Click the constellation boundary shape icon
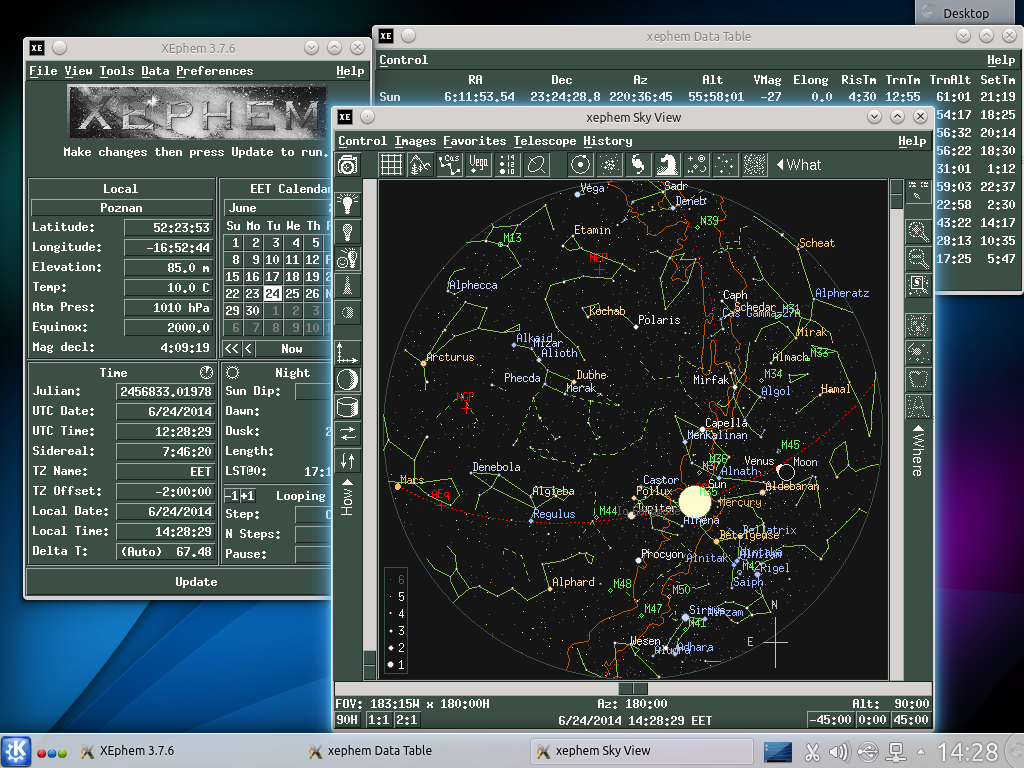 point(918,379)
